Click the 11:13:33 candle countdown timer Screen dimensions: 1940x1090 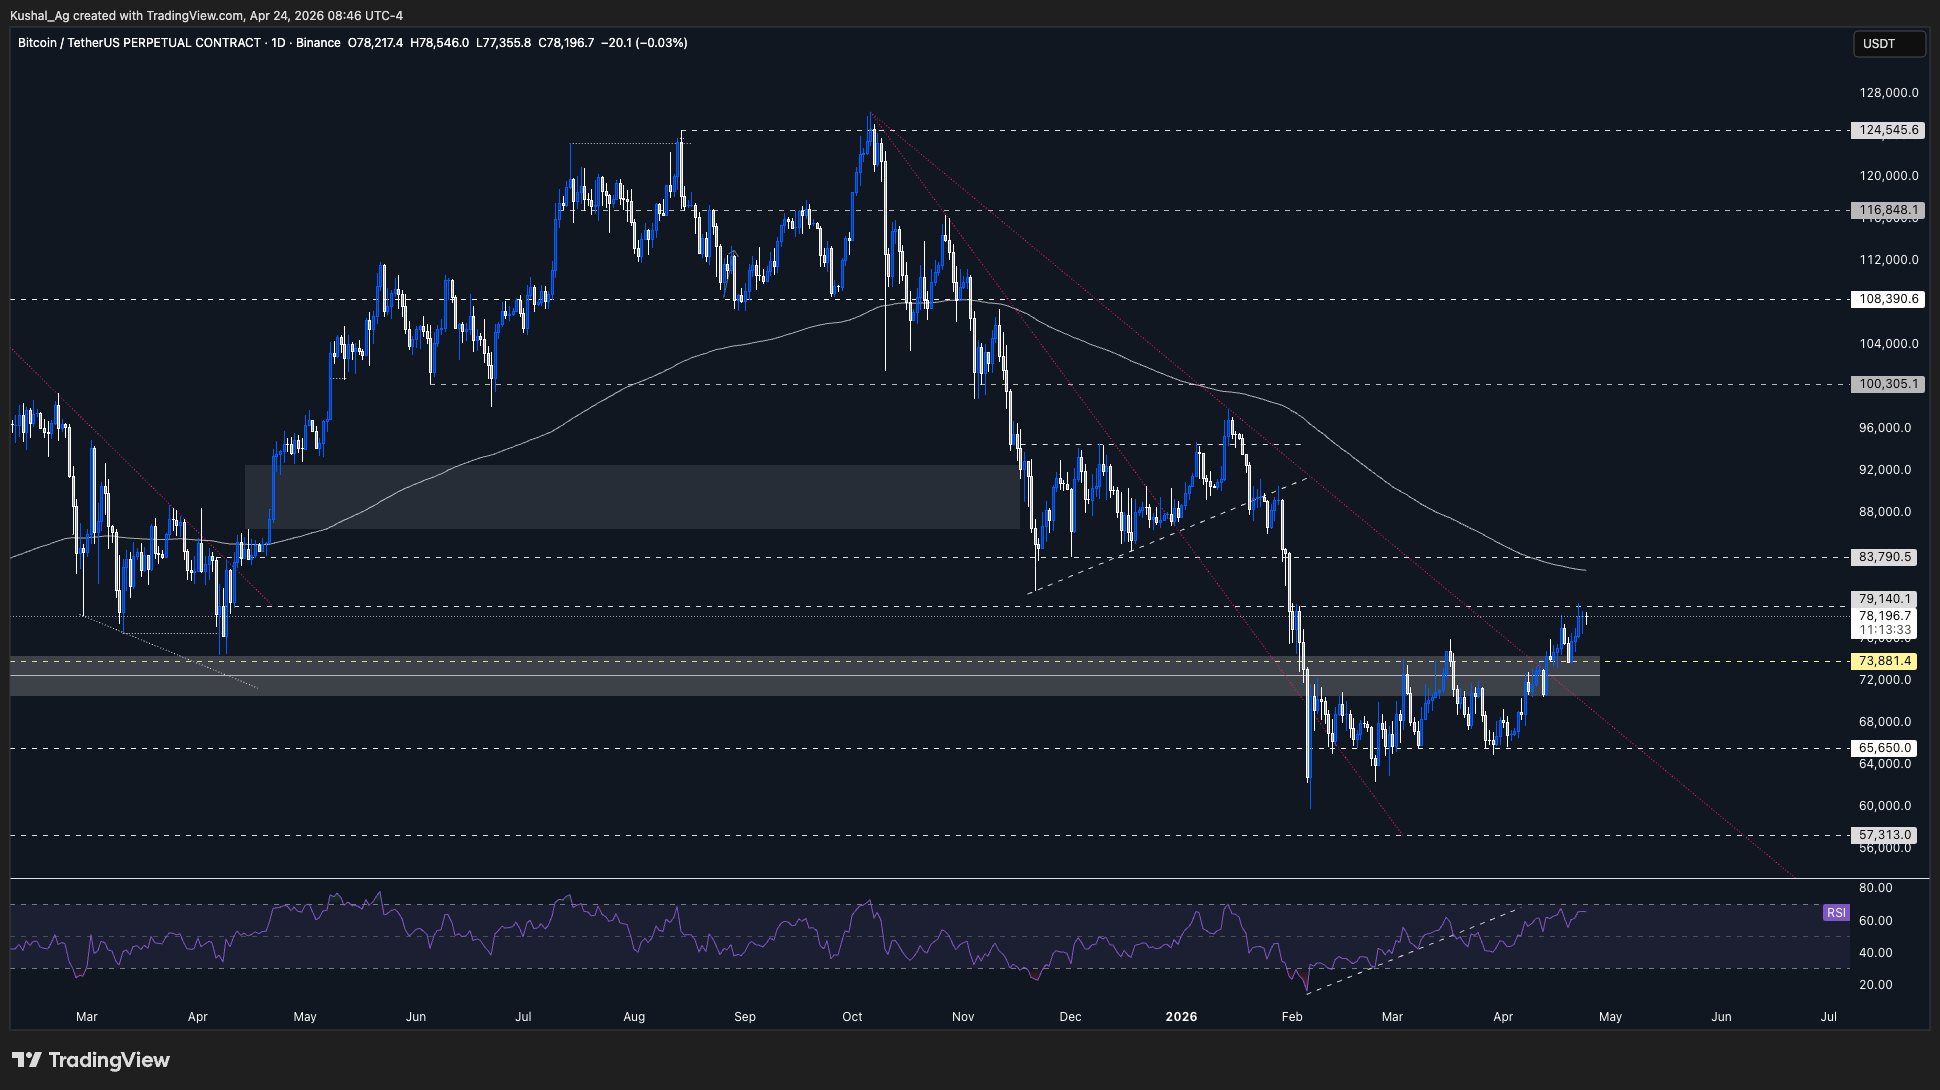pos(1885,631)
